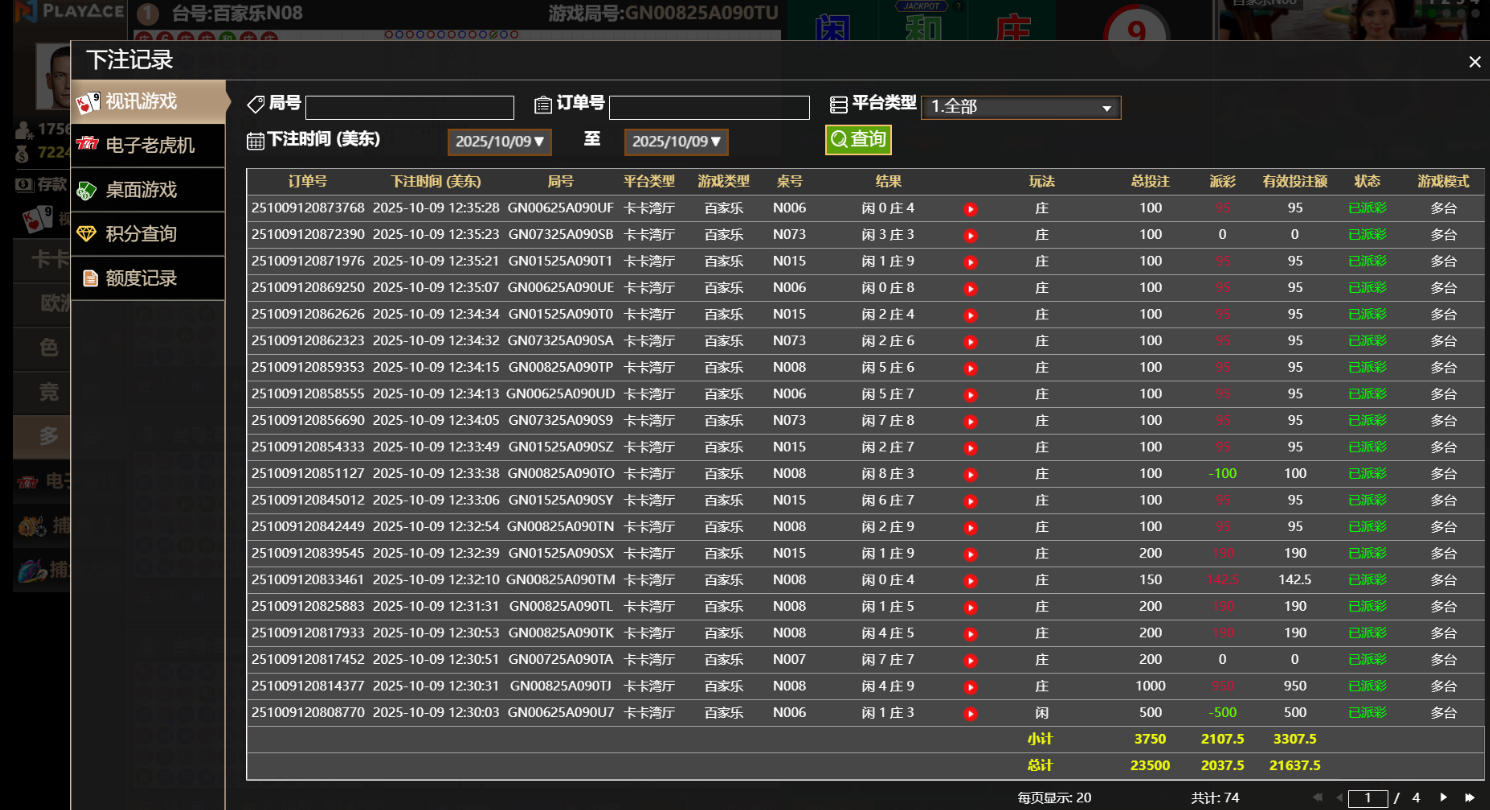Play replay for round GN01525A090SX
Image resolution: width=1490 pixels, height=810 pixels.
pyautogui.click(x=970, y=554)
